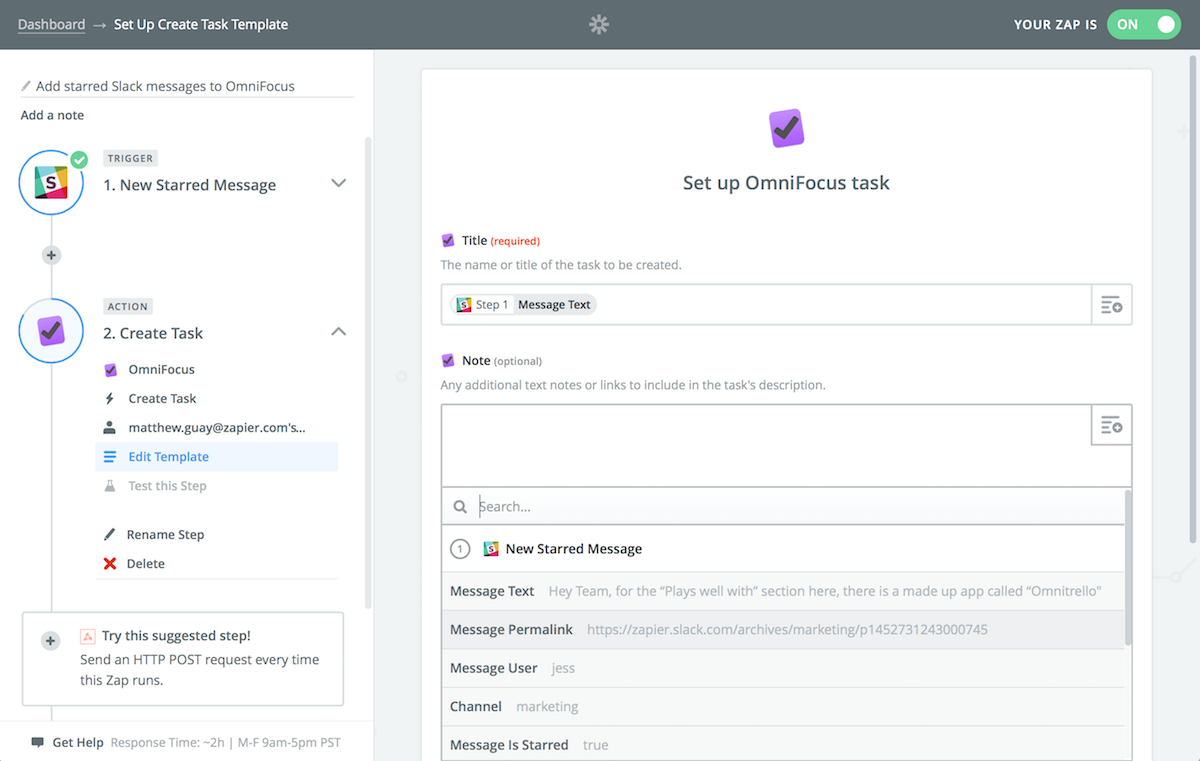
Task: Click into the Title input field
Action: 766,304
